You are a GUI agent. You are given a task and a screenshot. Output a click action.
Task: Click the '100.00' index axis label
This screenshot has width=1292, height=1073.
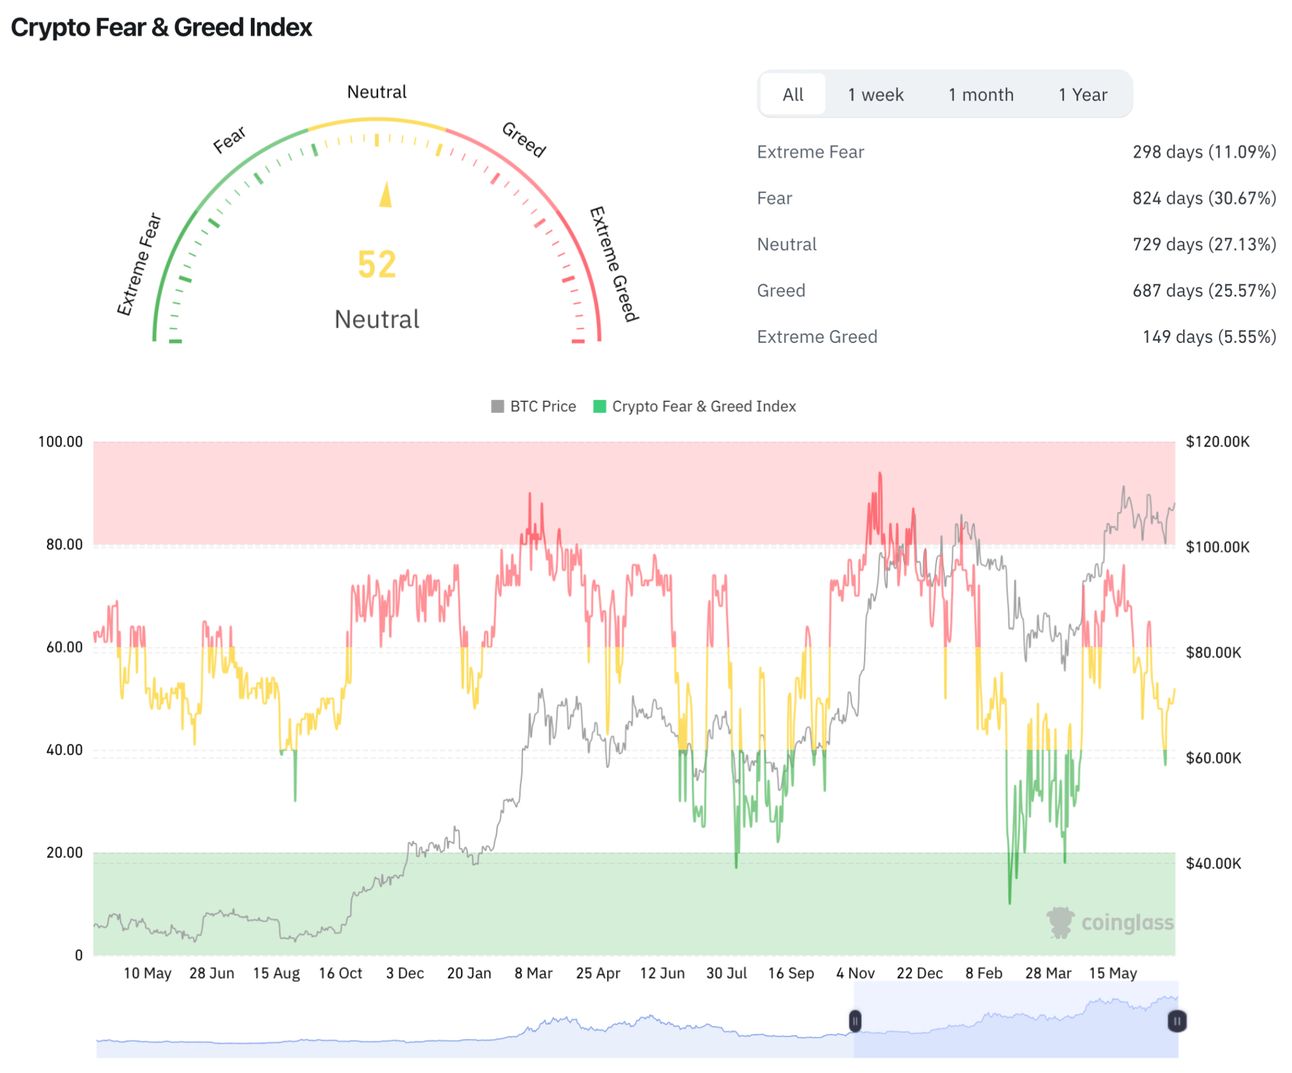60,442
